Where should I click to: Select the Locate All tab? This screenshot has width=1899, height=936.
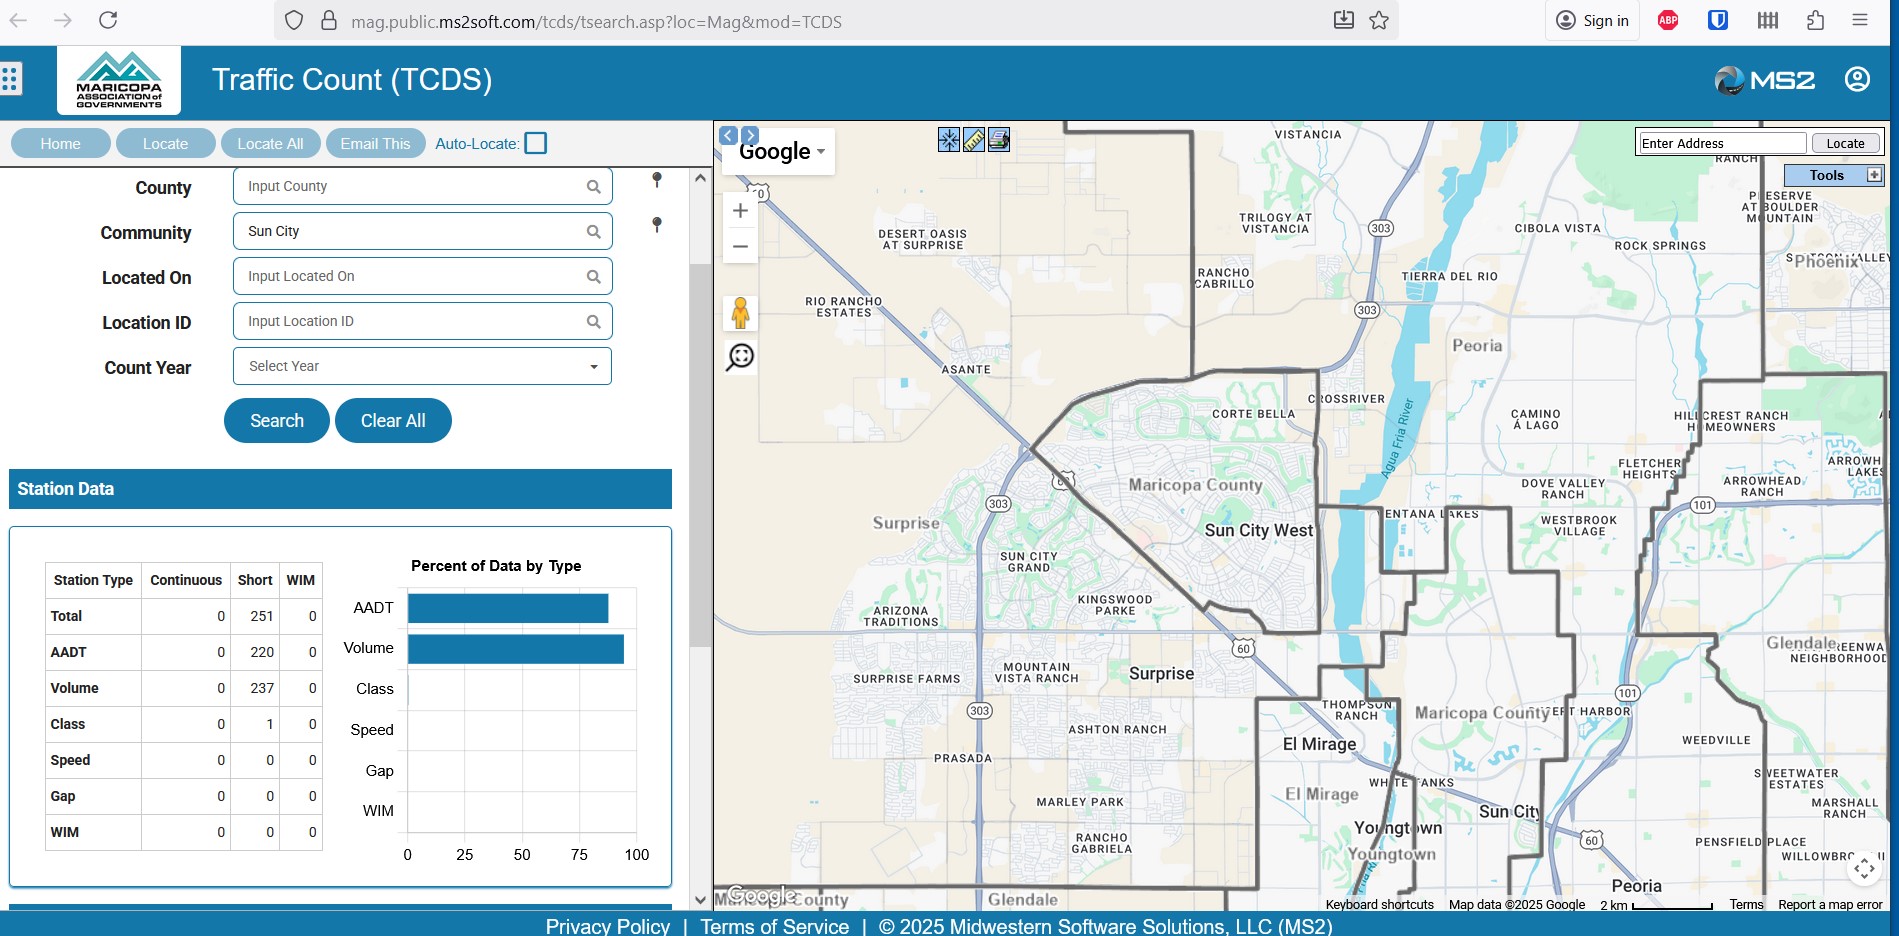click(x=270, y=144)
